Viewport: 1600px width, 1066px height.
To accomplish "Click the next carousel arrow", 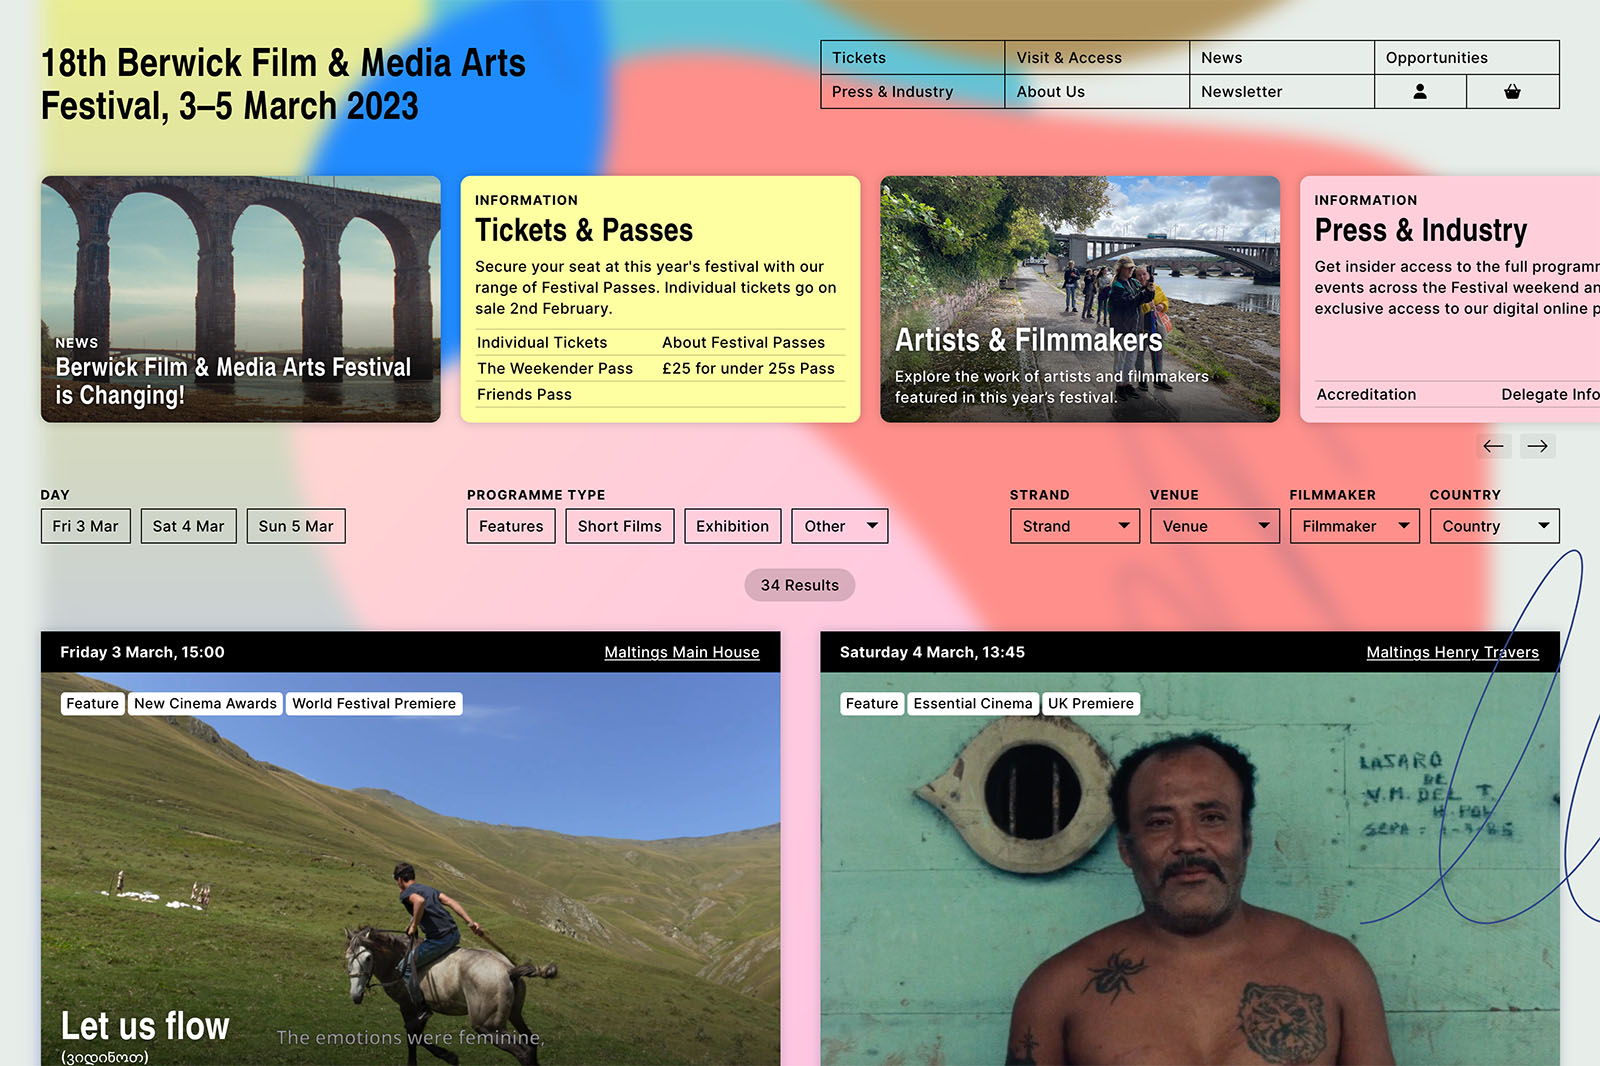I will [1538, 446].
